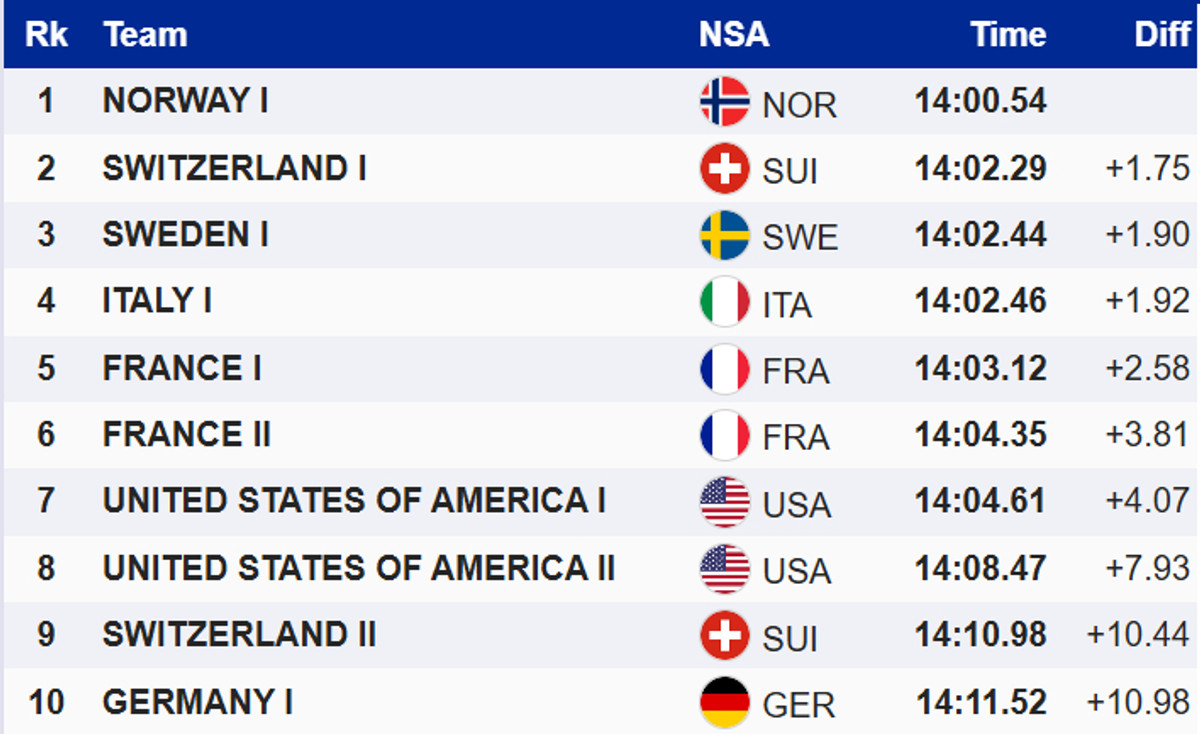1200x734 pixels.
Task: Sort by the Team column header
Action: 145,35
